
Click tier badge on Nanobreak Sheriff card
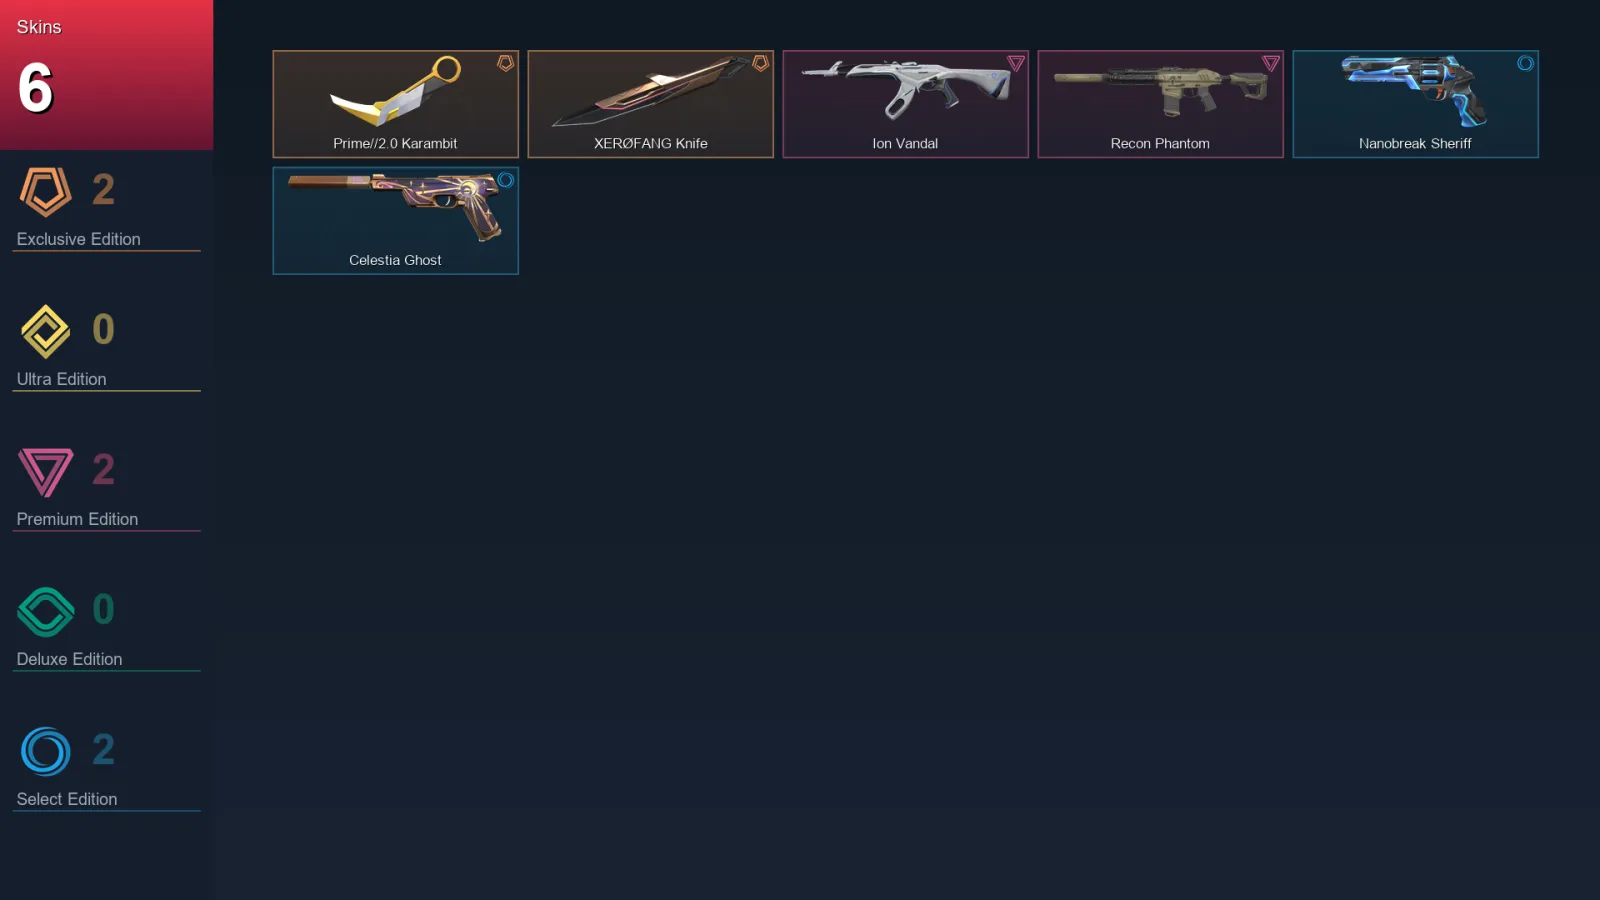pyautogui.click(x=1525, y=63)
